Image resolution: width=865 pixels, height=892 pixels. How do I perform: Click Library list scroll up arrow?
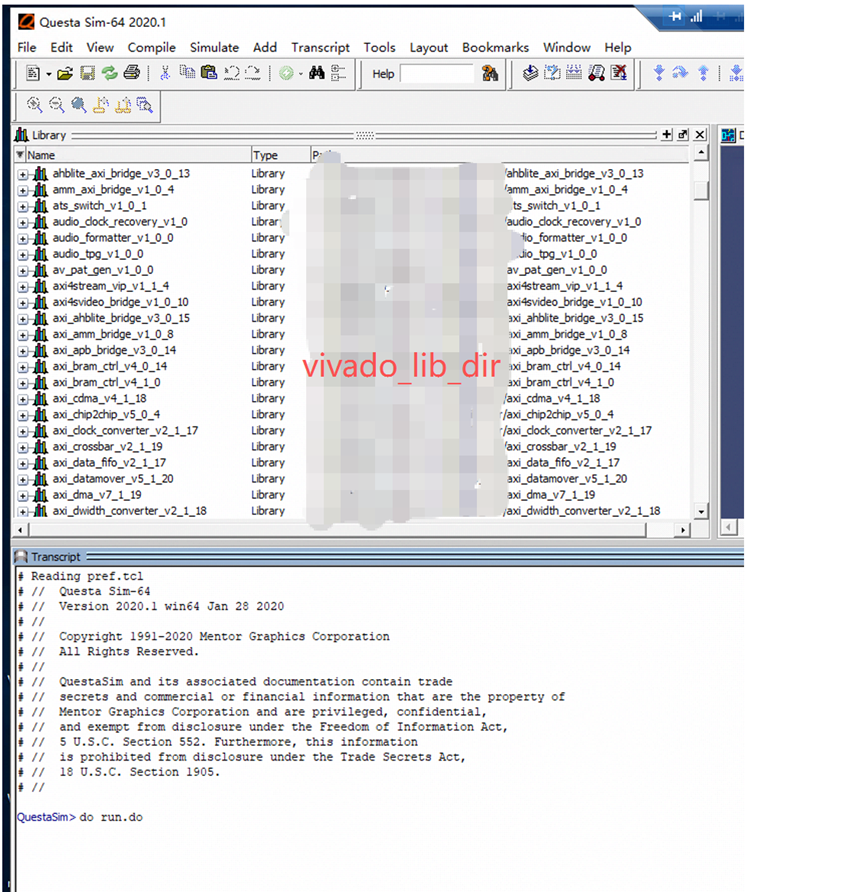(x=701, y=152)
